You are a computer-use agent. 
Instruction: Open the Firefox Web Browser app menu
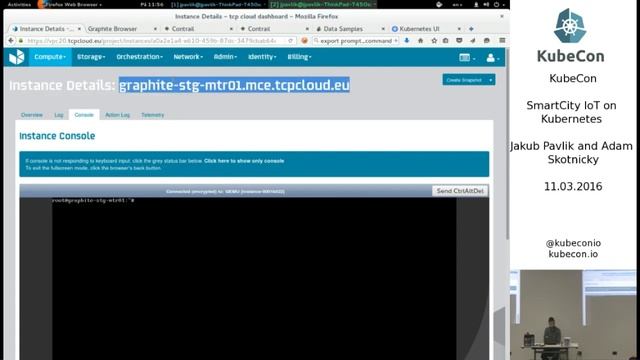point(70,4)
